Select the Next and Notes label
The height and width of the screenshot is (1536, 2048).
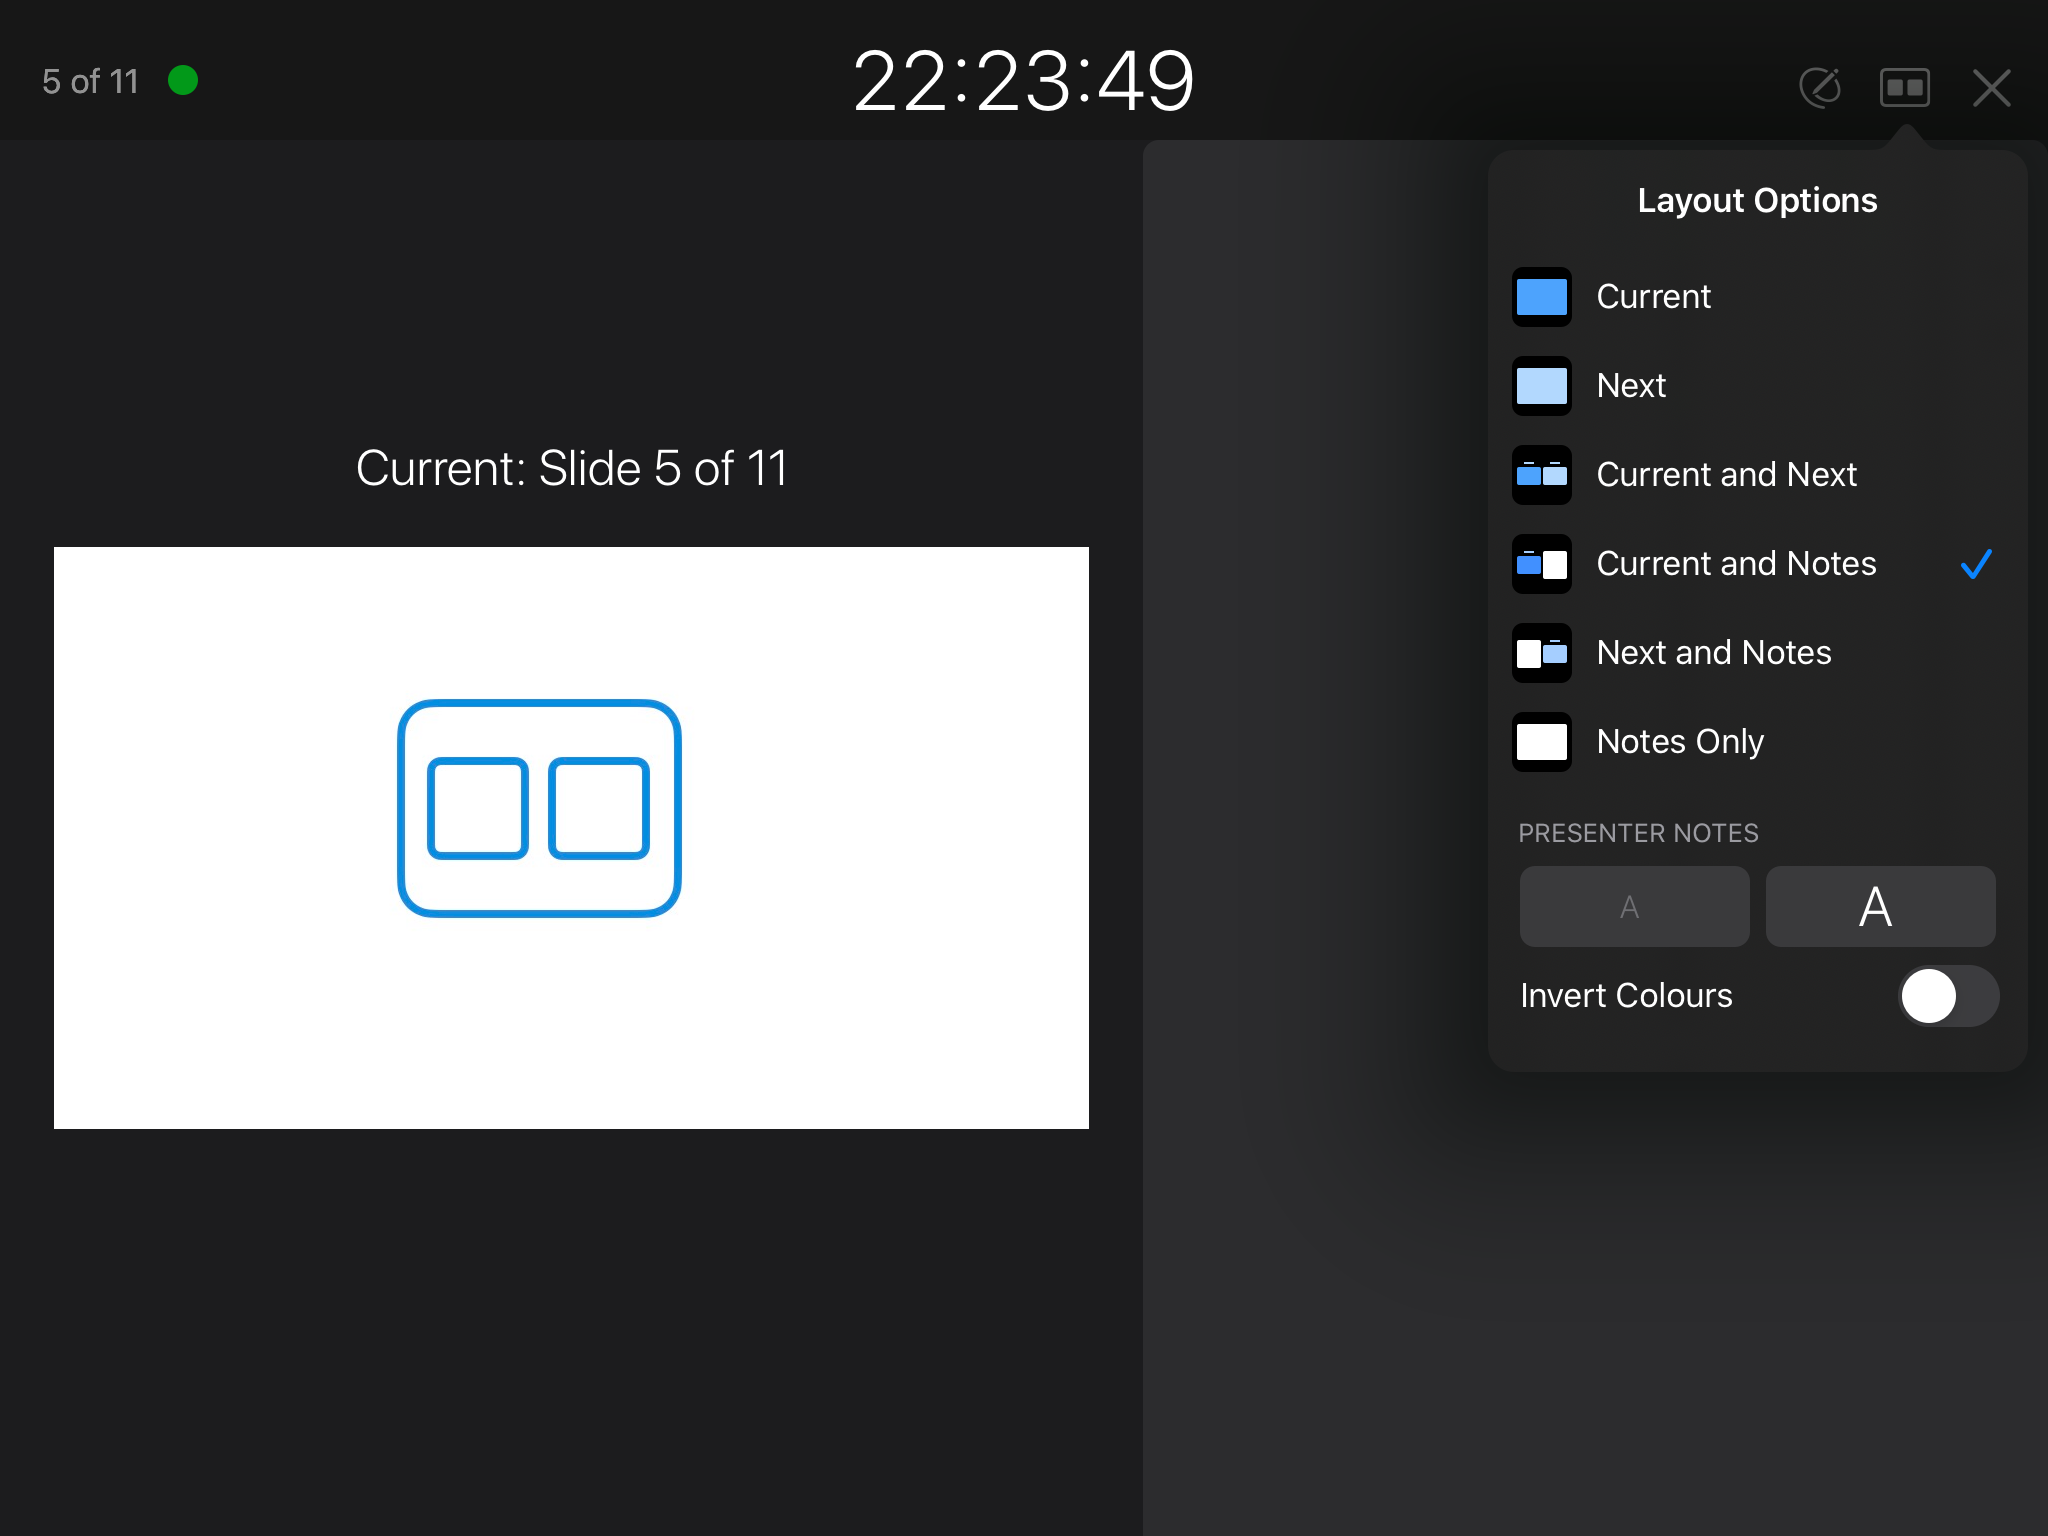[x=1714, y=653]
